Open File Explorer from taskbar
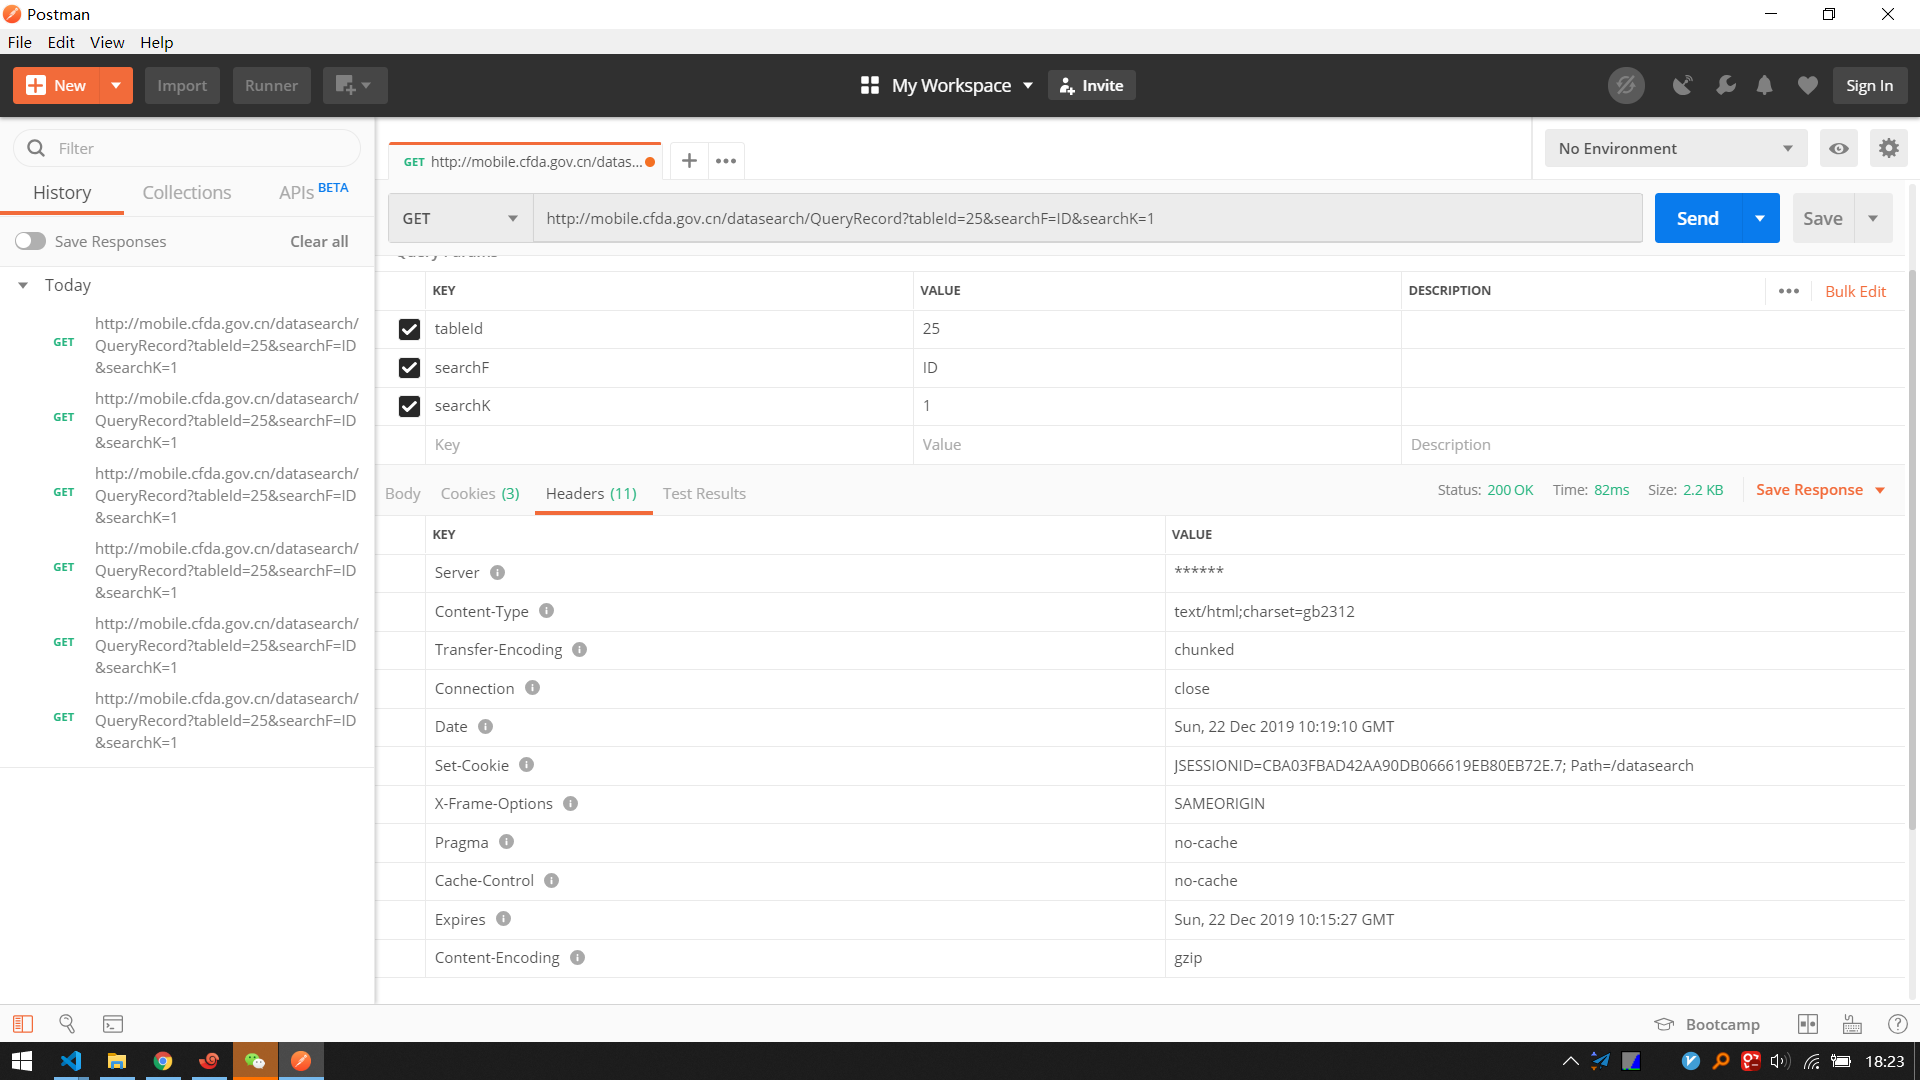Screen dimensions: 1920x1080 [117, 1061]
